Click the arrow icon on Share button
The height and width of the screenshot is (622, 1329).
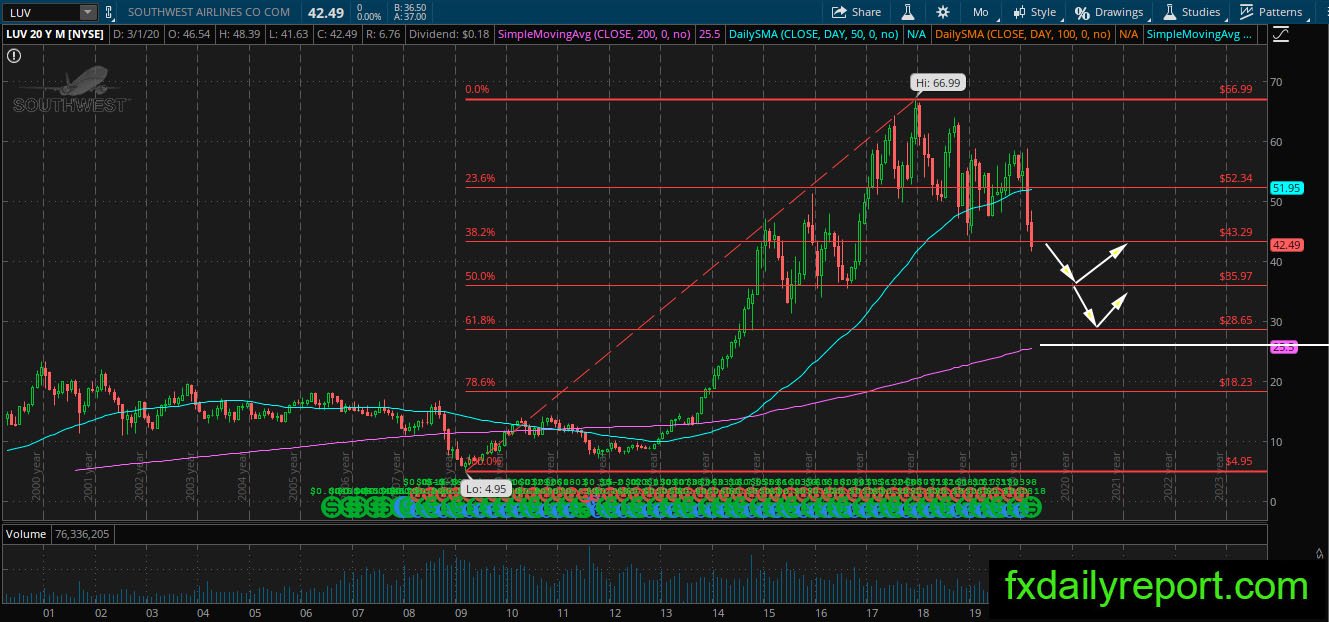tap(839, 12)
